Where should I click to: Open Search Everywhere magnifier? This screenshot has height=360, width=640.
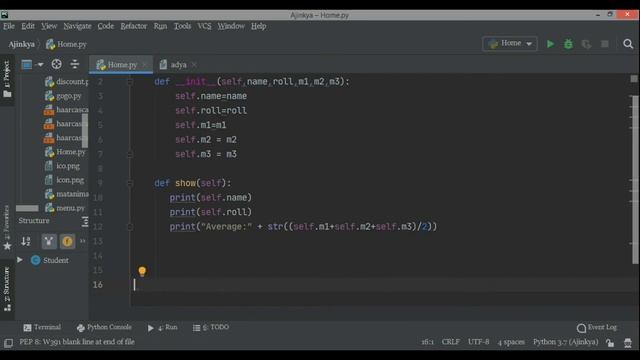628,44
